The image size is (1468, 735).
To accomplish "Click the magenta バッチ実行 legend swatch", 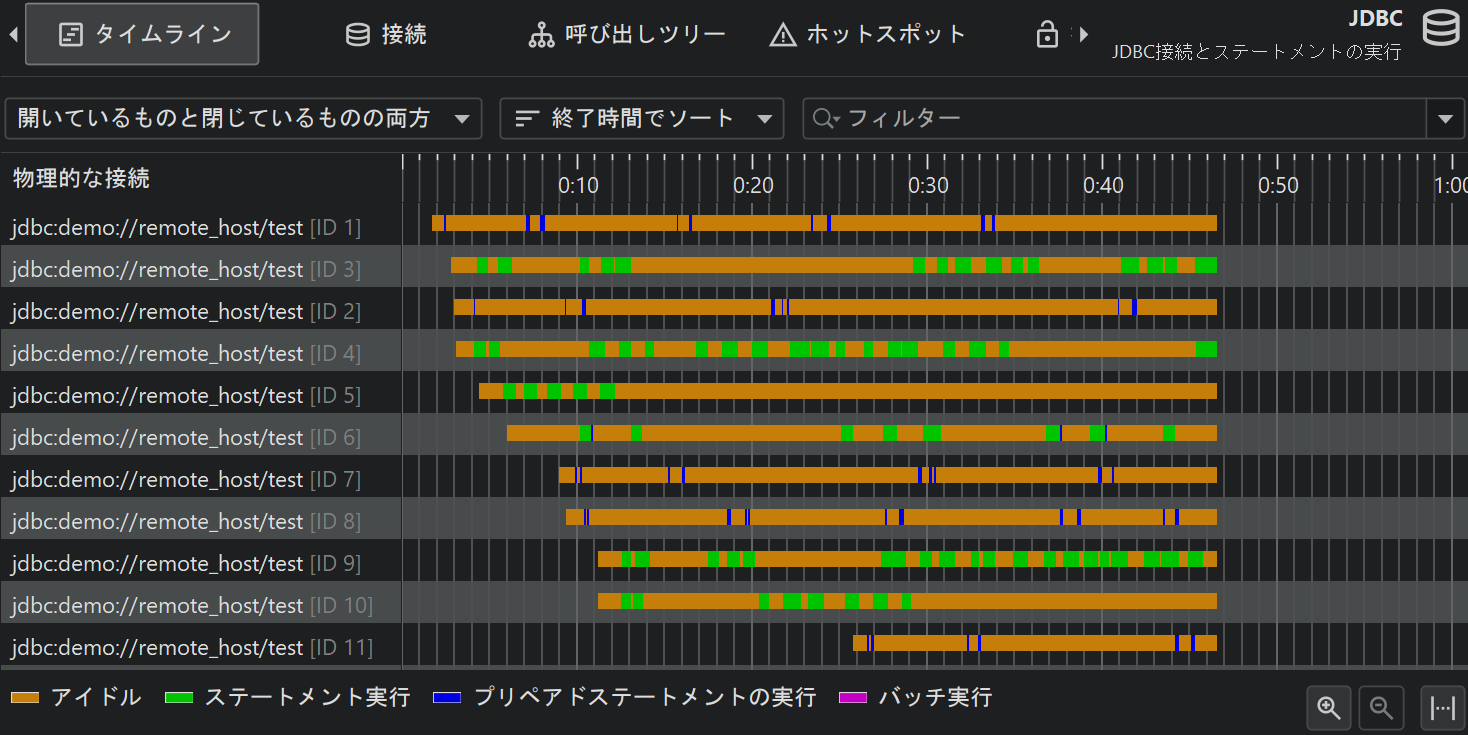I will (853, 698).
